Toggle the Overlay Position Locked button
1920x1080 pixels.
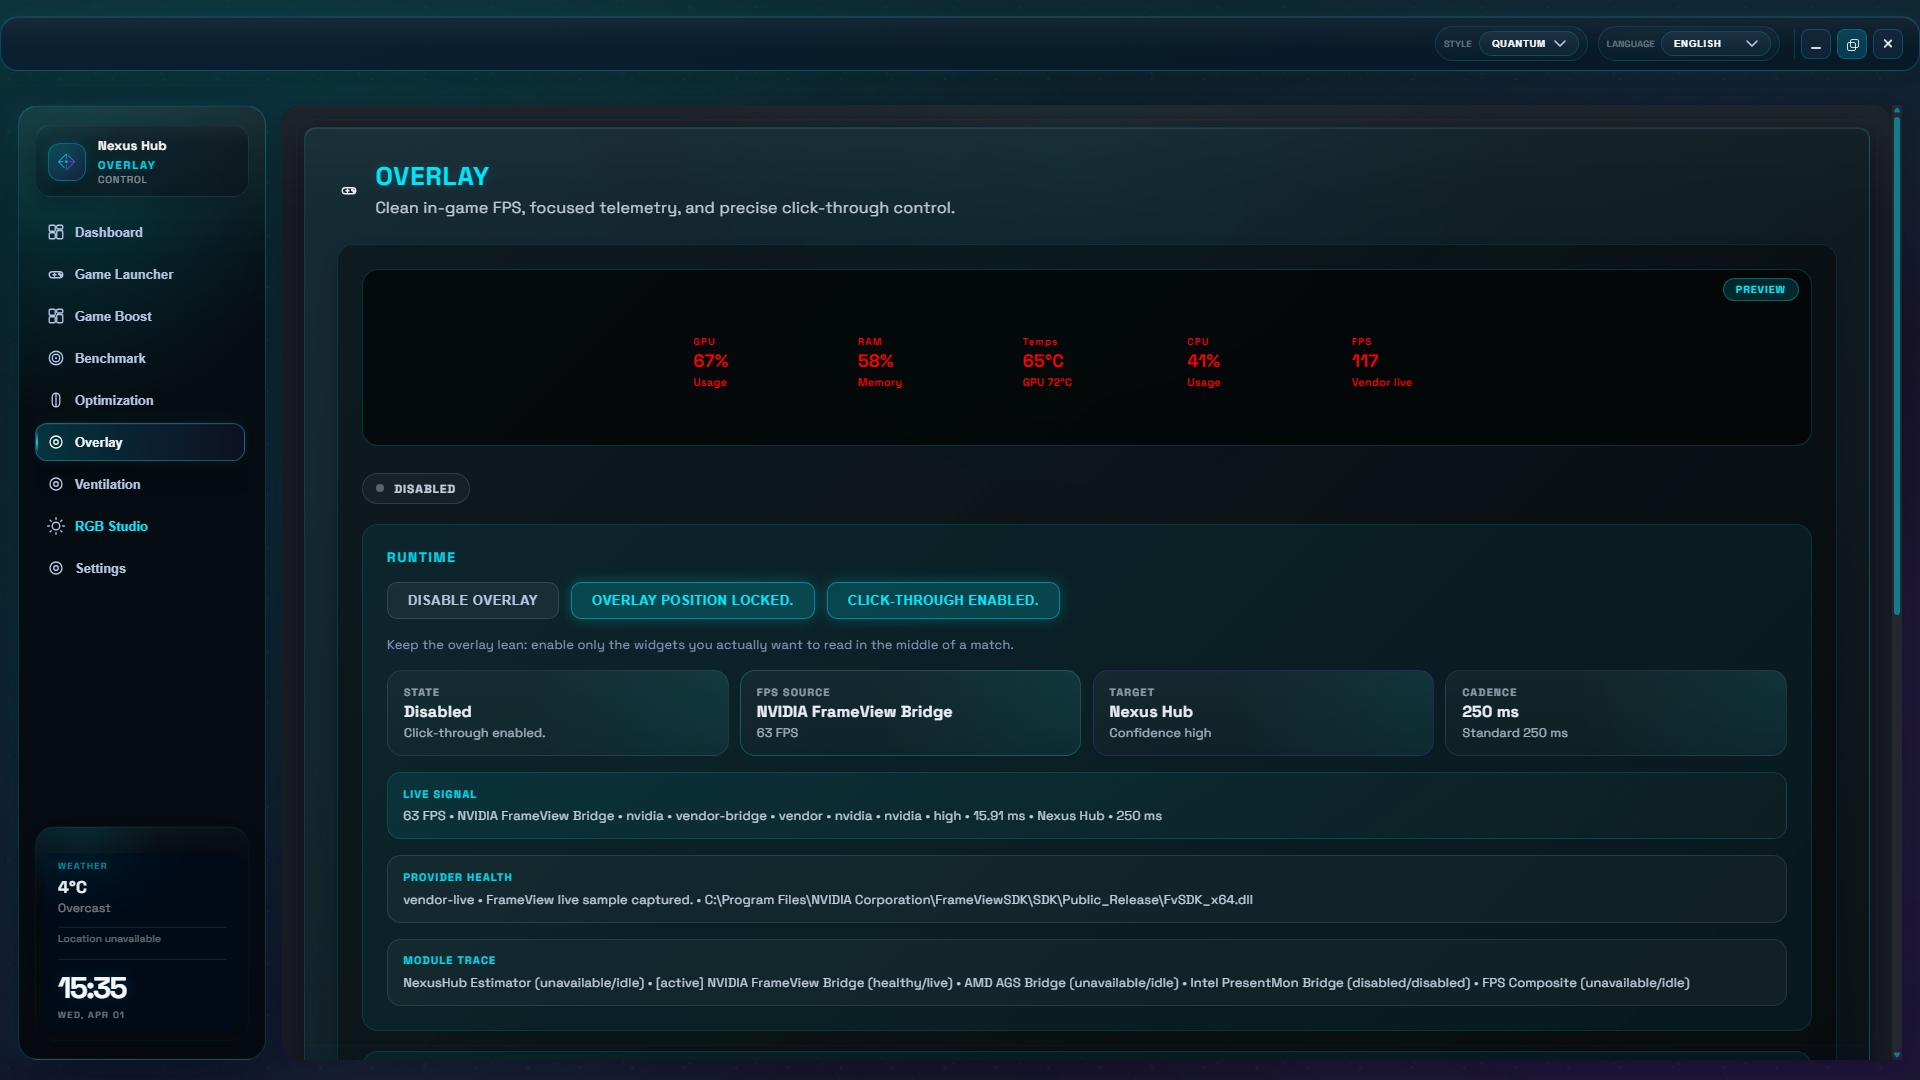click(692, 600)
